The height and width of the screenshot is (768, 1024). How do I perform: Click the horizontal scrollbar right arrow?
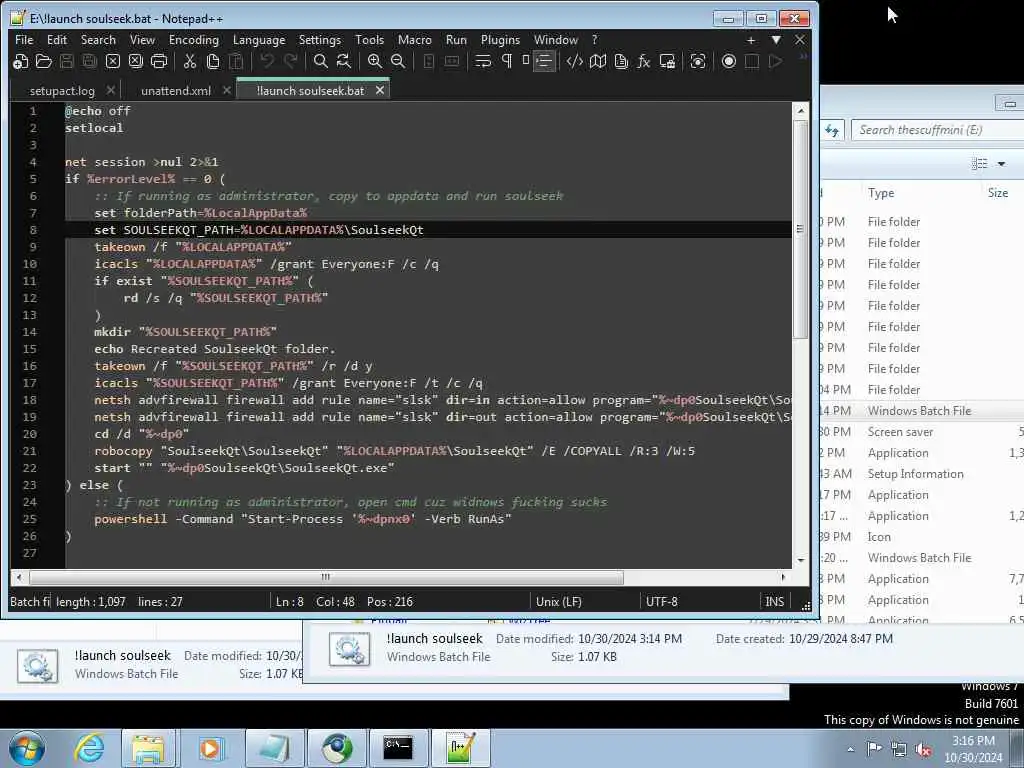tap(783, 577)
